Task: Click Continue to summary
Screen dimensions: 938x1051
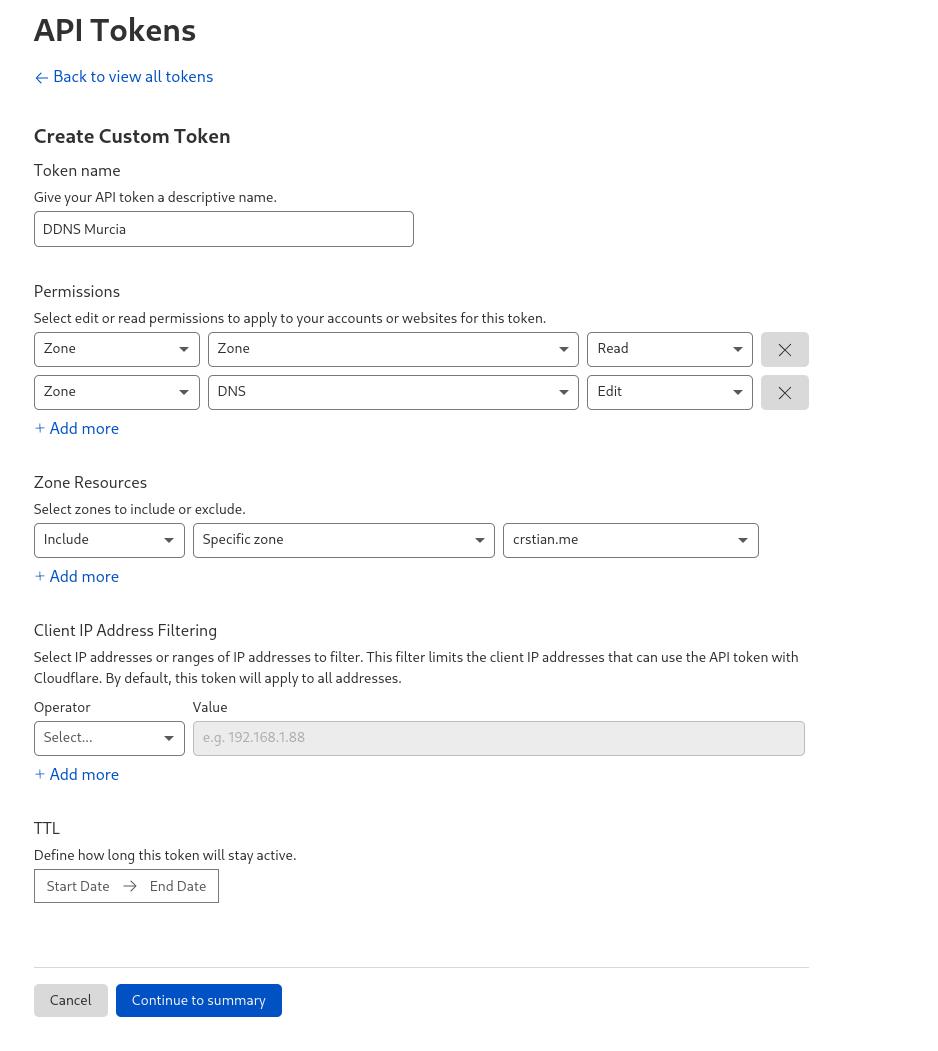Action: pos(198,1000)
